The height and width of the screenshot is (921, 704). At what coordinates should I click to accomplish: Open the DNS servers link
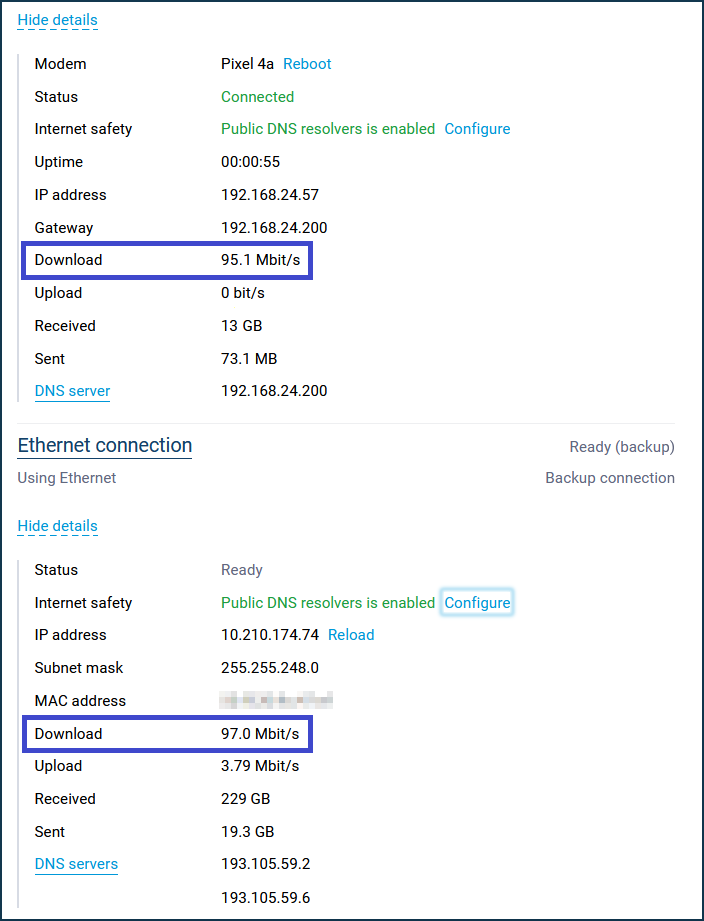(x=76, y=864)
